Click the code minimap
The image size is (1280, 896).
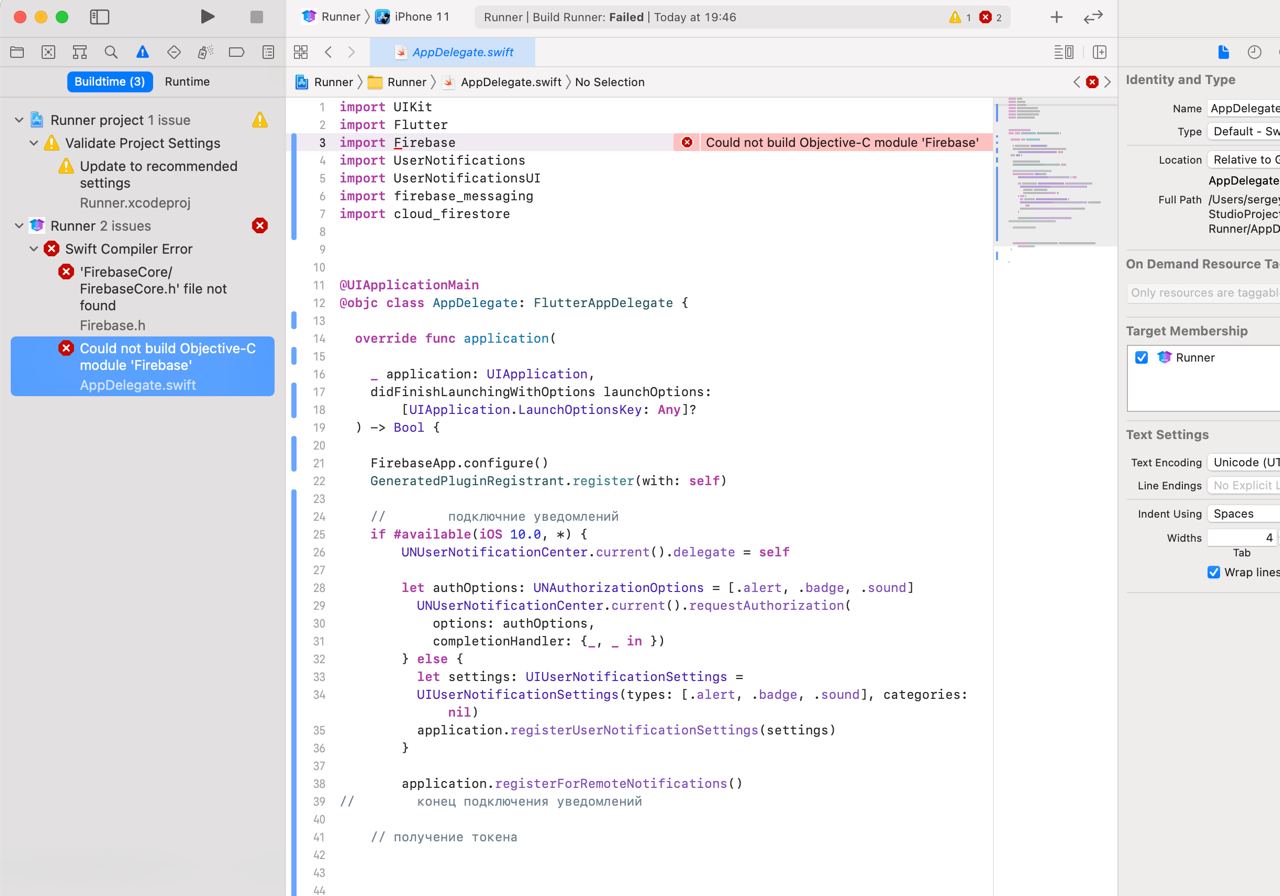pos(1055,172)
